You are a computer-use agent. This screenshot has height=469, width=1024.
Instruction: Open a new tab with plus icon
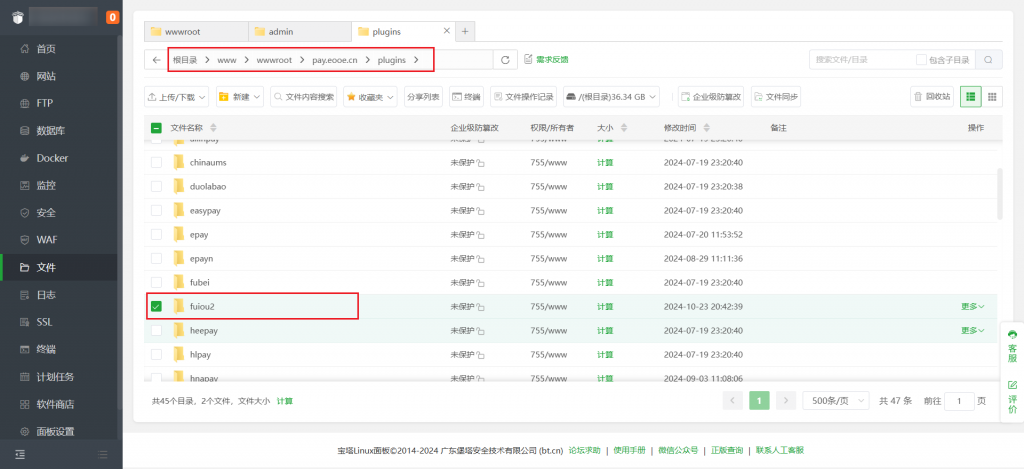coord(465,31)
